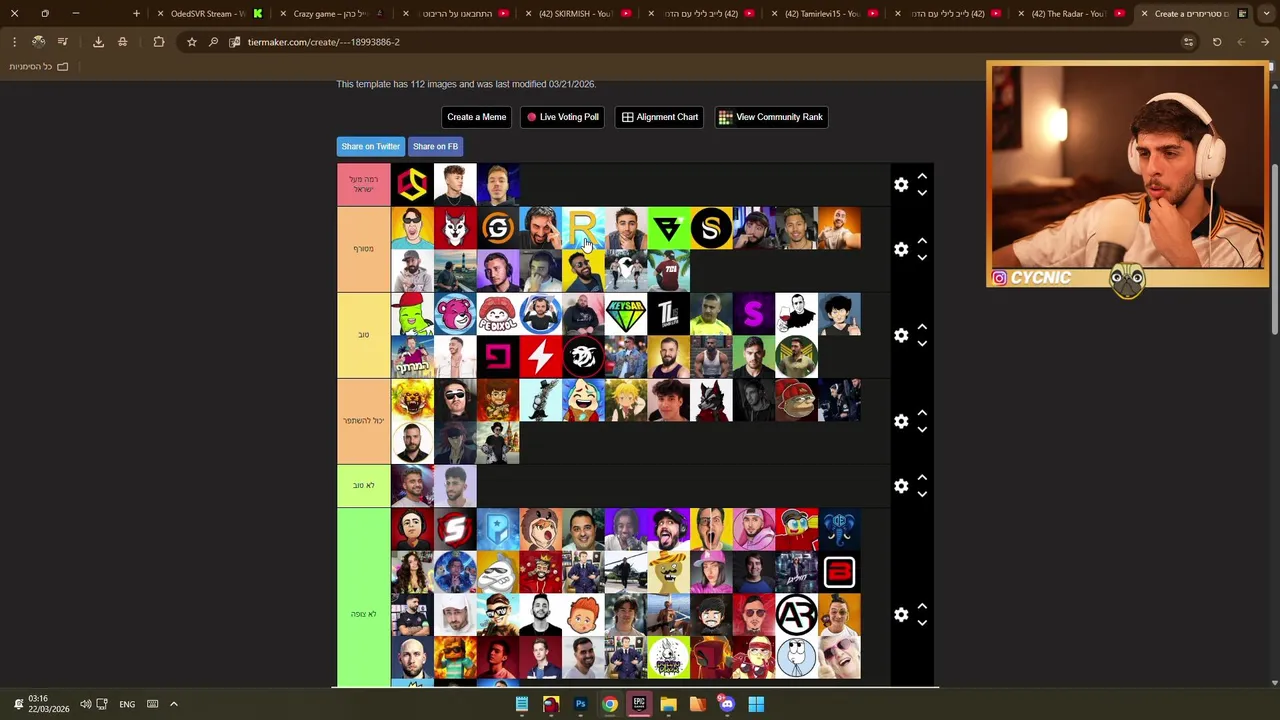
Task: Open settings gear for the 'מטורף' tier
Action: pos(901,249)
